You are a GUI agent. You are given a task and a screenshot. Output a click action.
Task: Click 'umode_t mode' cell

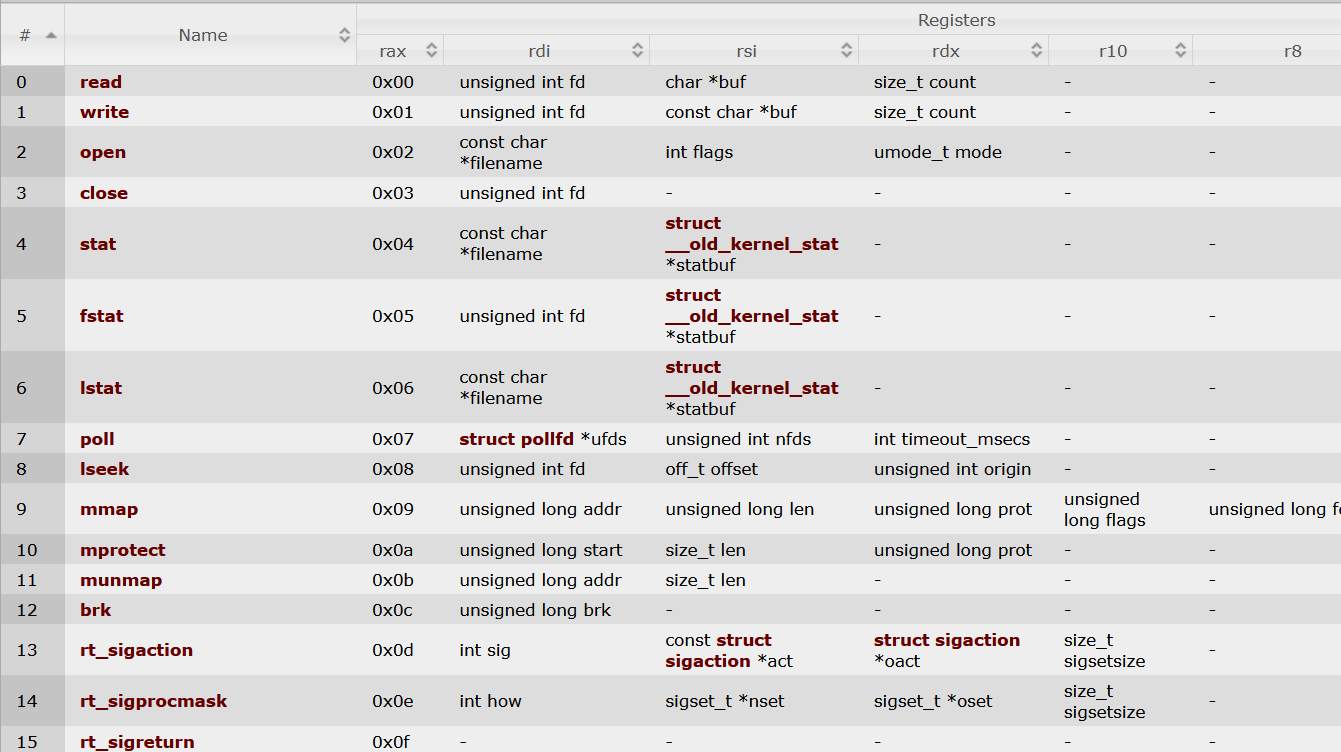click(x=938, y=152)
